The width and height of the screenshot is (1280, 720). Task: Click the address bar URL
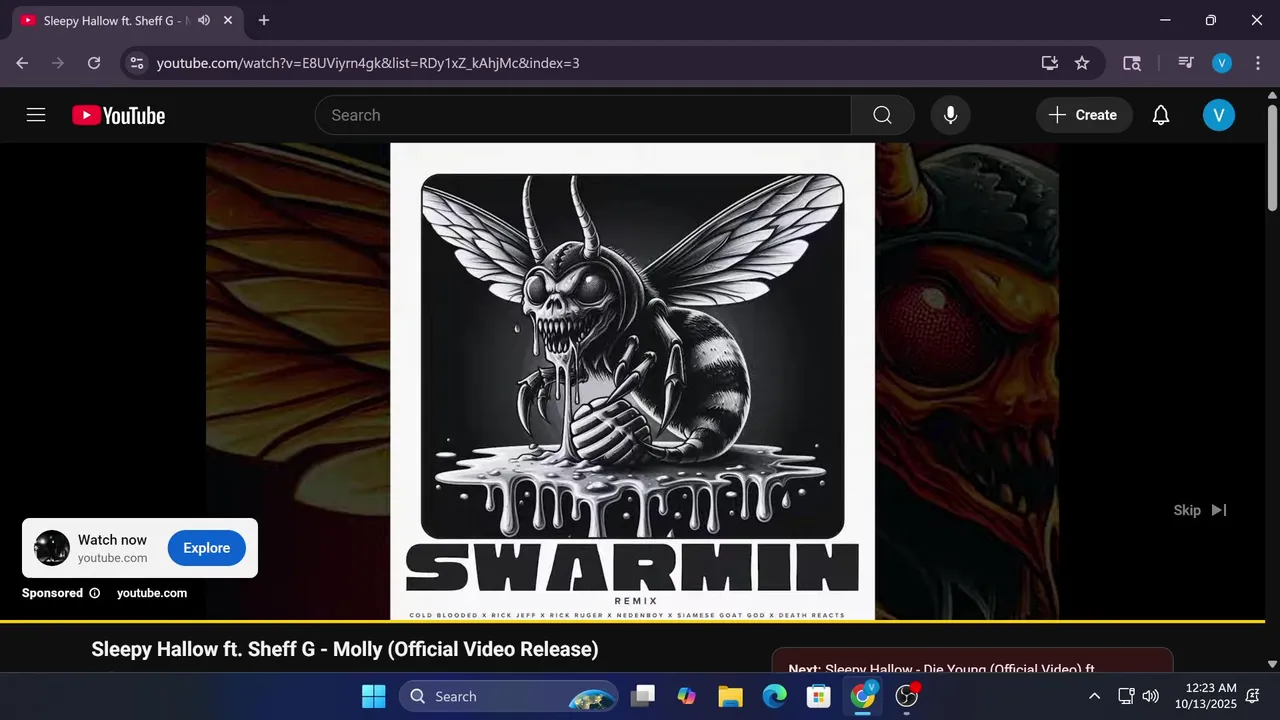point(368,63)
